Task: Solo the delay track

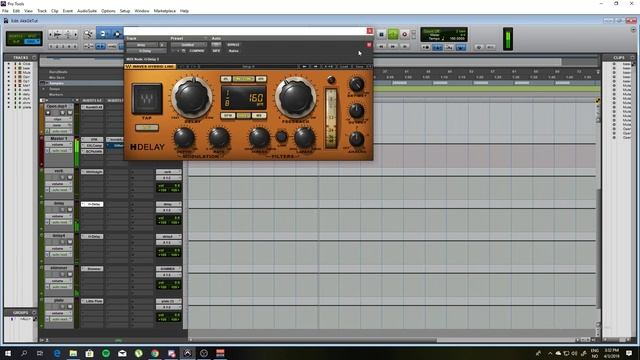Action: (62, 210)
